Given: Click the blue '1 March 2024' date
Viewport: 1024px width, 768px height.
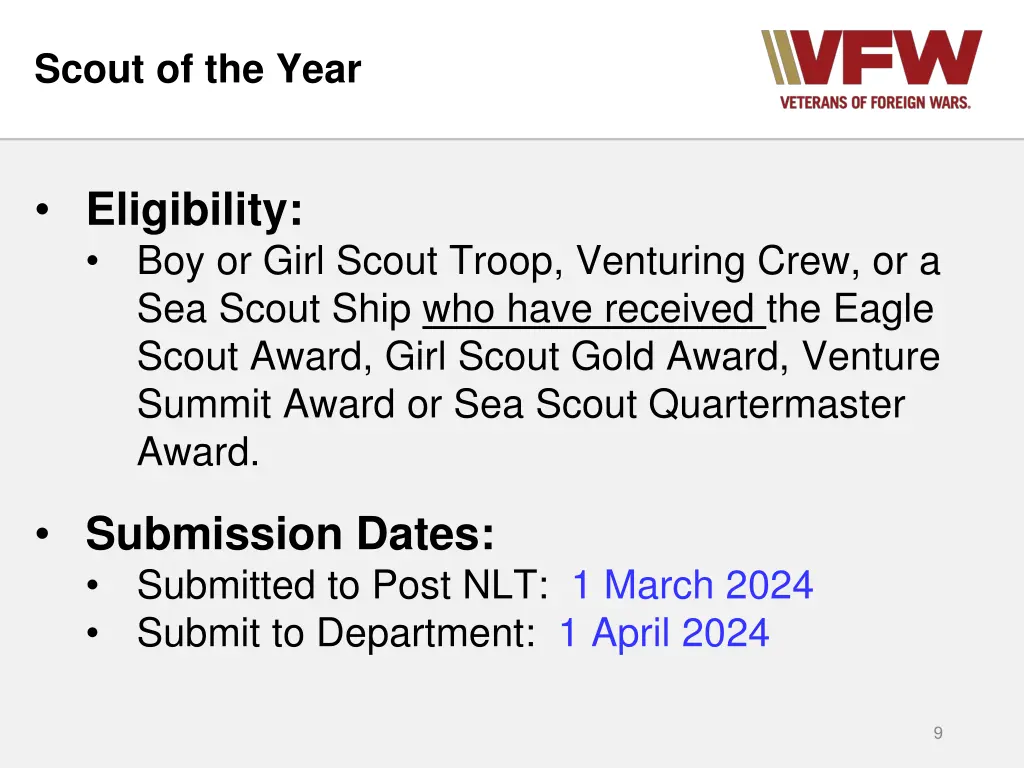Looking at the screenshot, I should click(x=692, y=585).
